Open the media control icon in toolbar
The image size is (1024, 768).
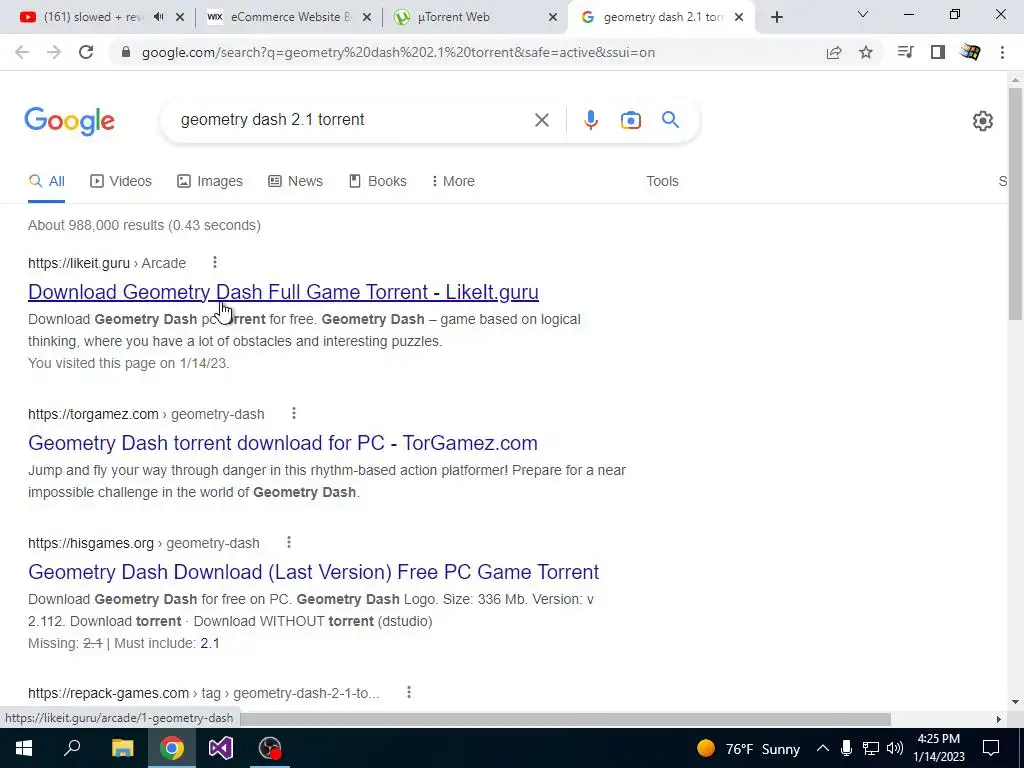tap(905, 52)
